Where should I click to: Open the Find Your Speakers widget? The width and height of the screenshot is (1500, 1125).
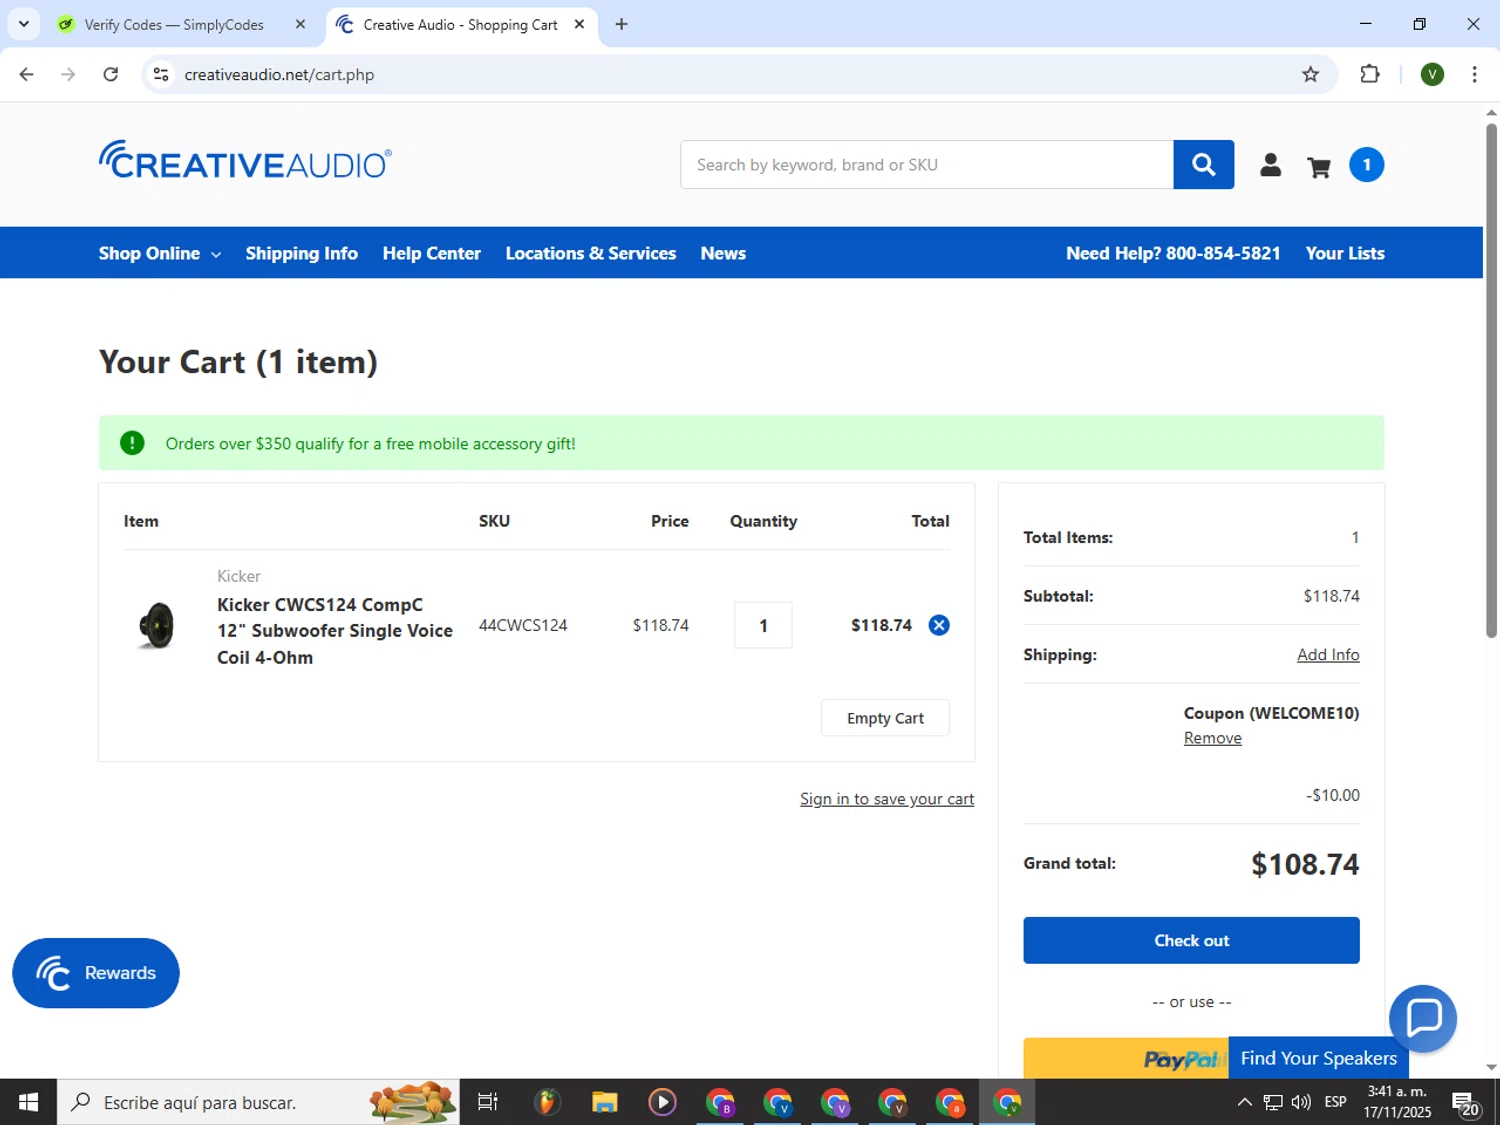point(1318,1058)
